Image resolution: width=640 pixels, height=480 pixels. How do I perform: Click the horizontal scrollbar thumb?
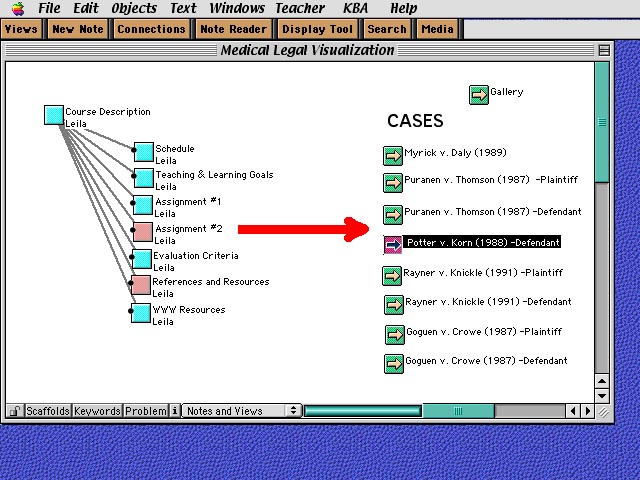tap(458, 411)
